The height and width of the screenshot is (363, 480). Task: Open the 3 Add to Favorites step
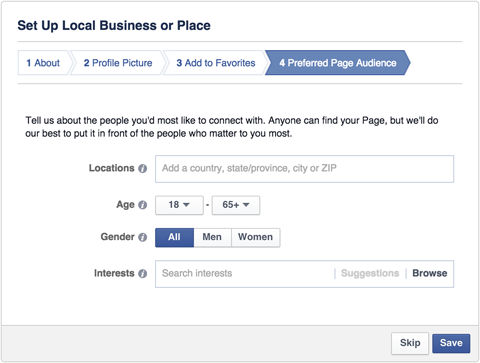[x=216, y=63]
